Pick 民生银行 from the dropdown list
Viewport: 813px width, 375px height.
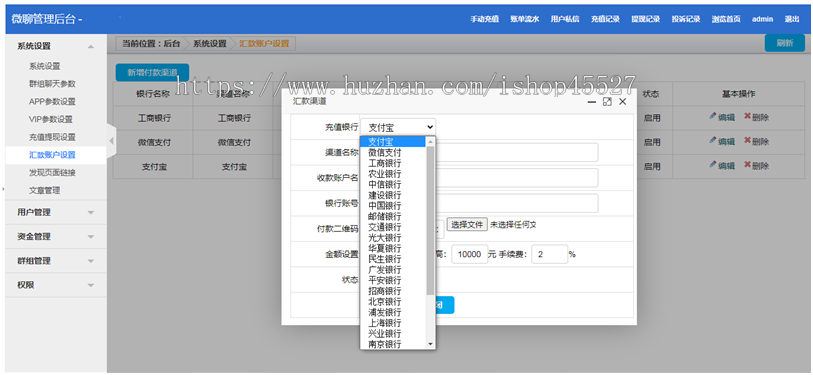pos(393,259)
